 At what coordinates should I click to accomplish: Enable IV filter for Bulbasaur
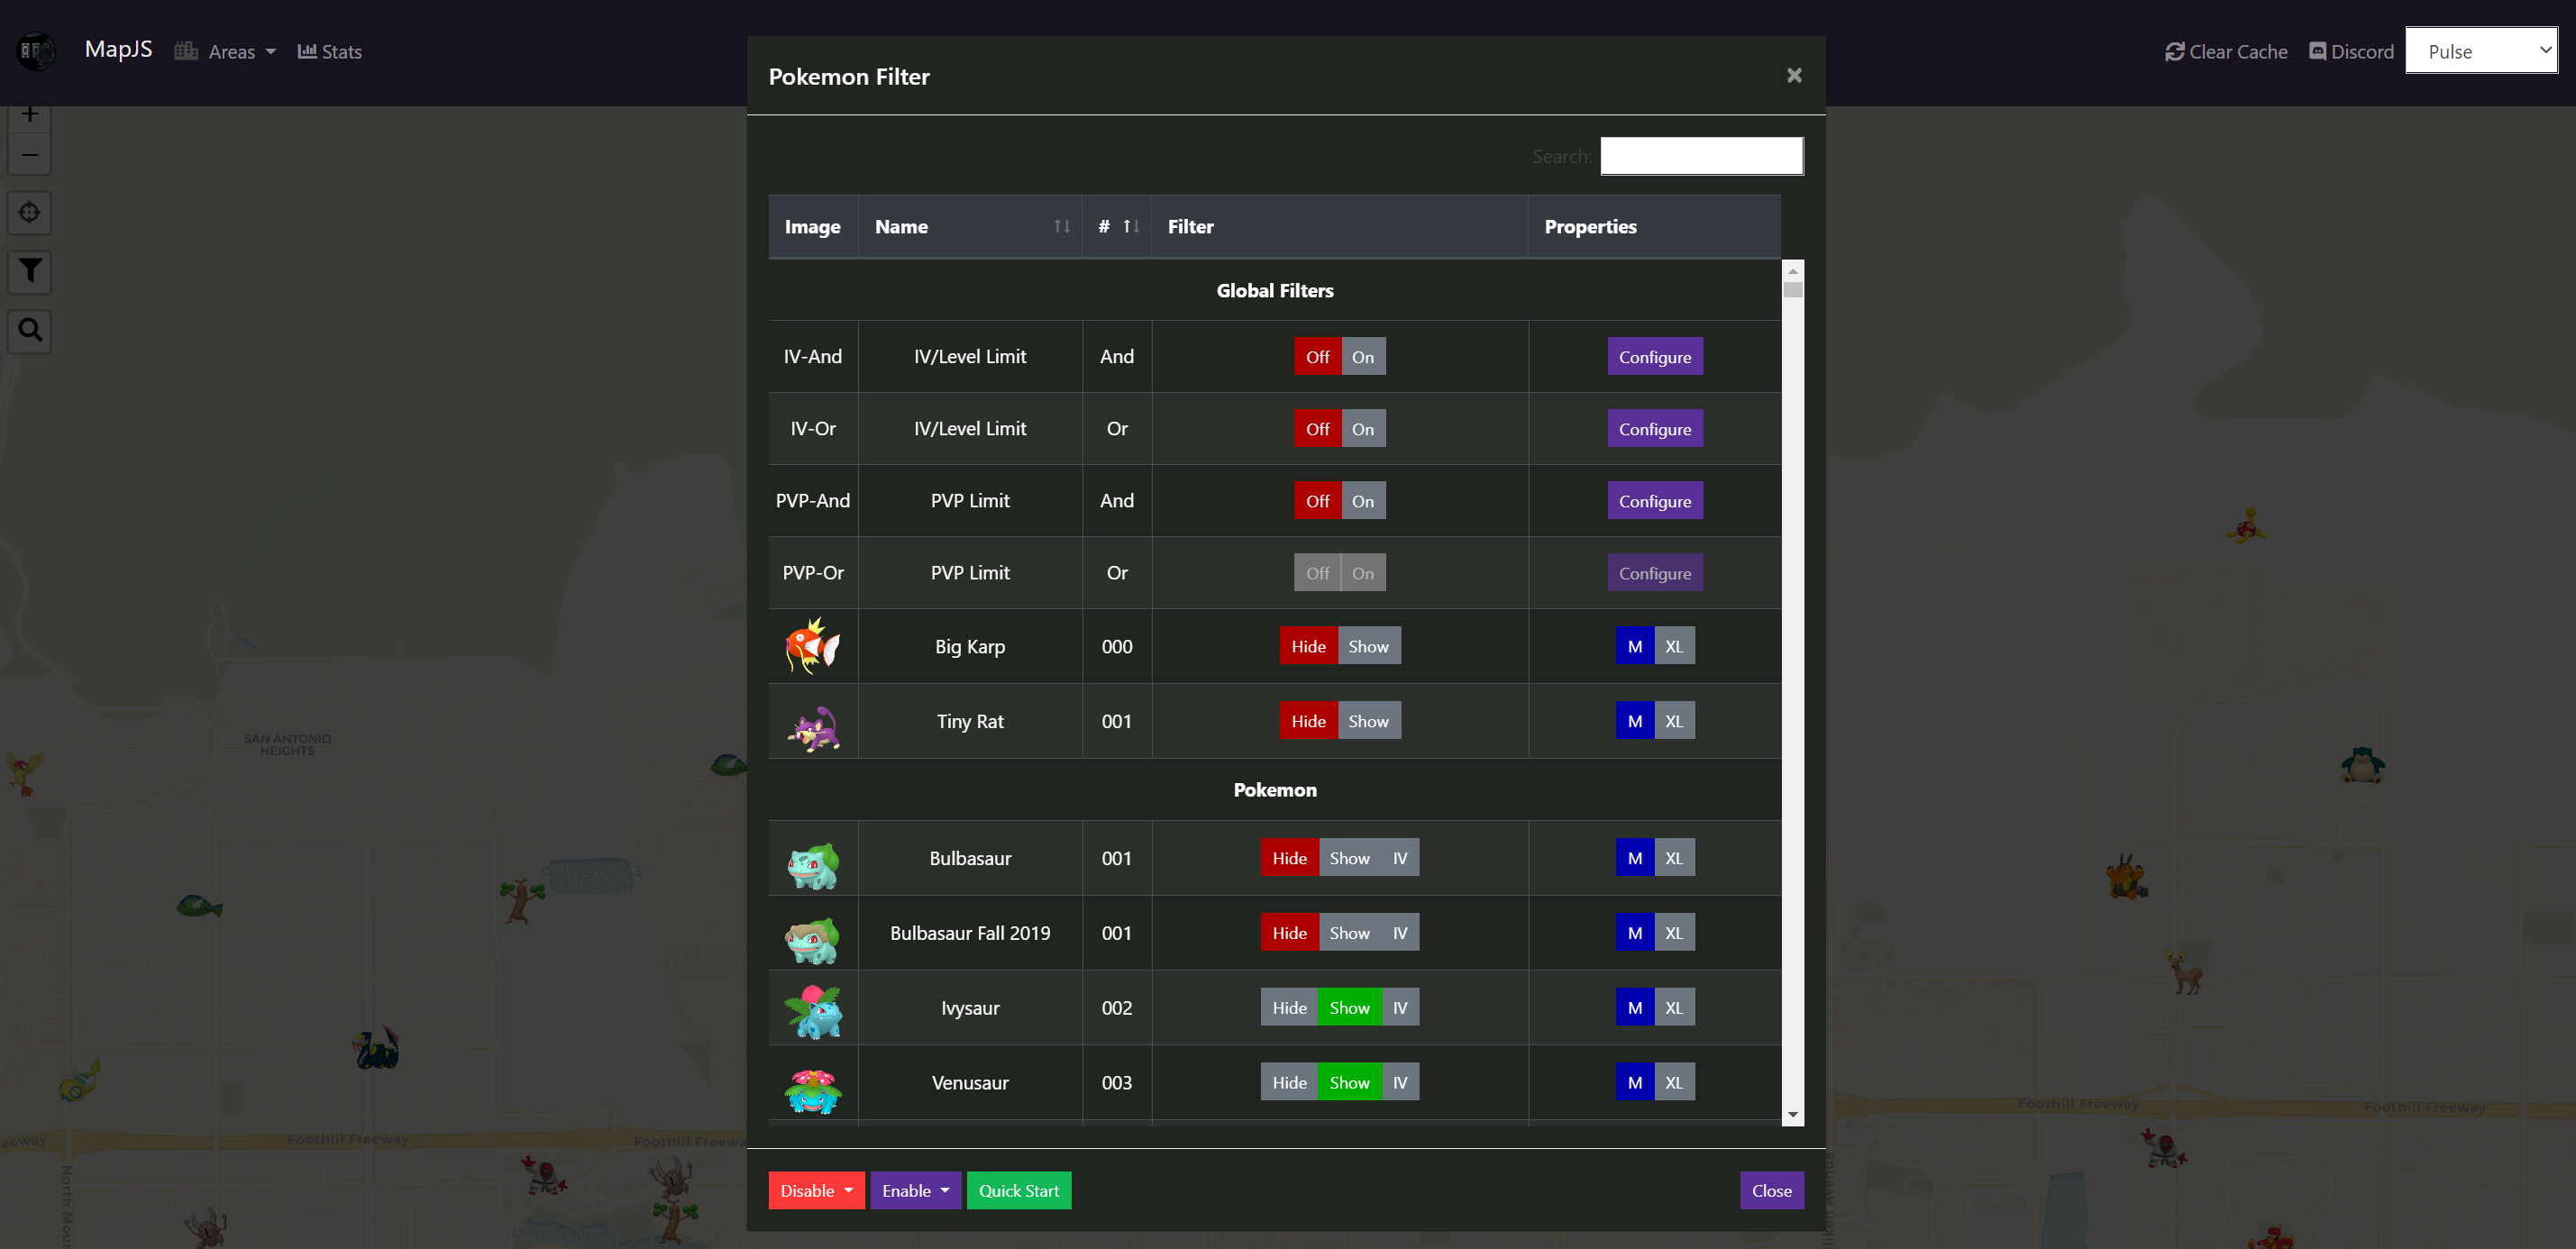click(1399, 858)
